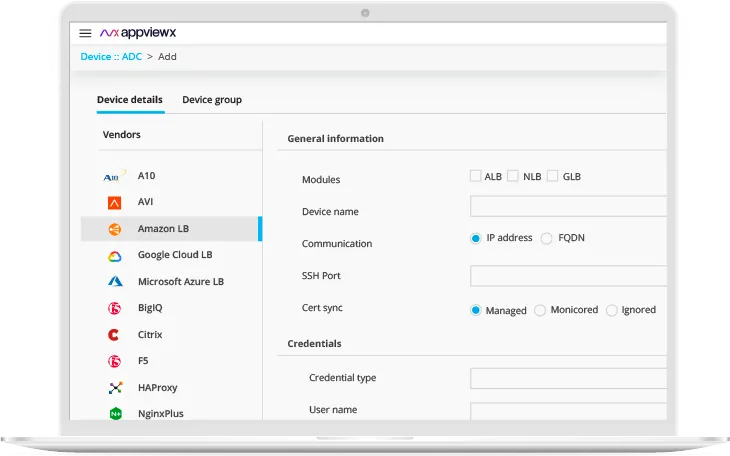Viewport: 730px width, 456px height.
Task: Click the Microsoft Azure LB icon
Action: click(x=115, y=281)
